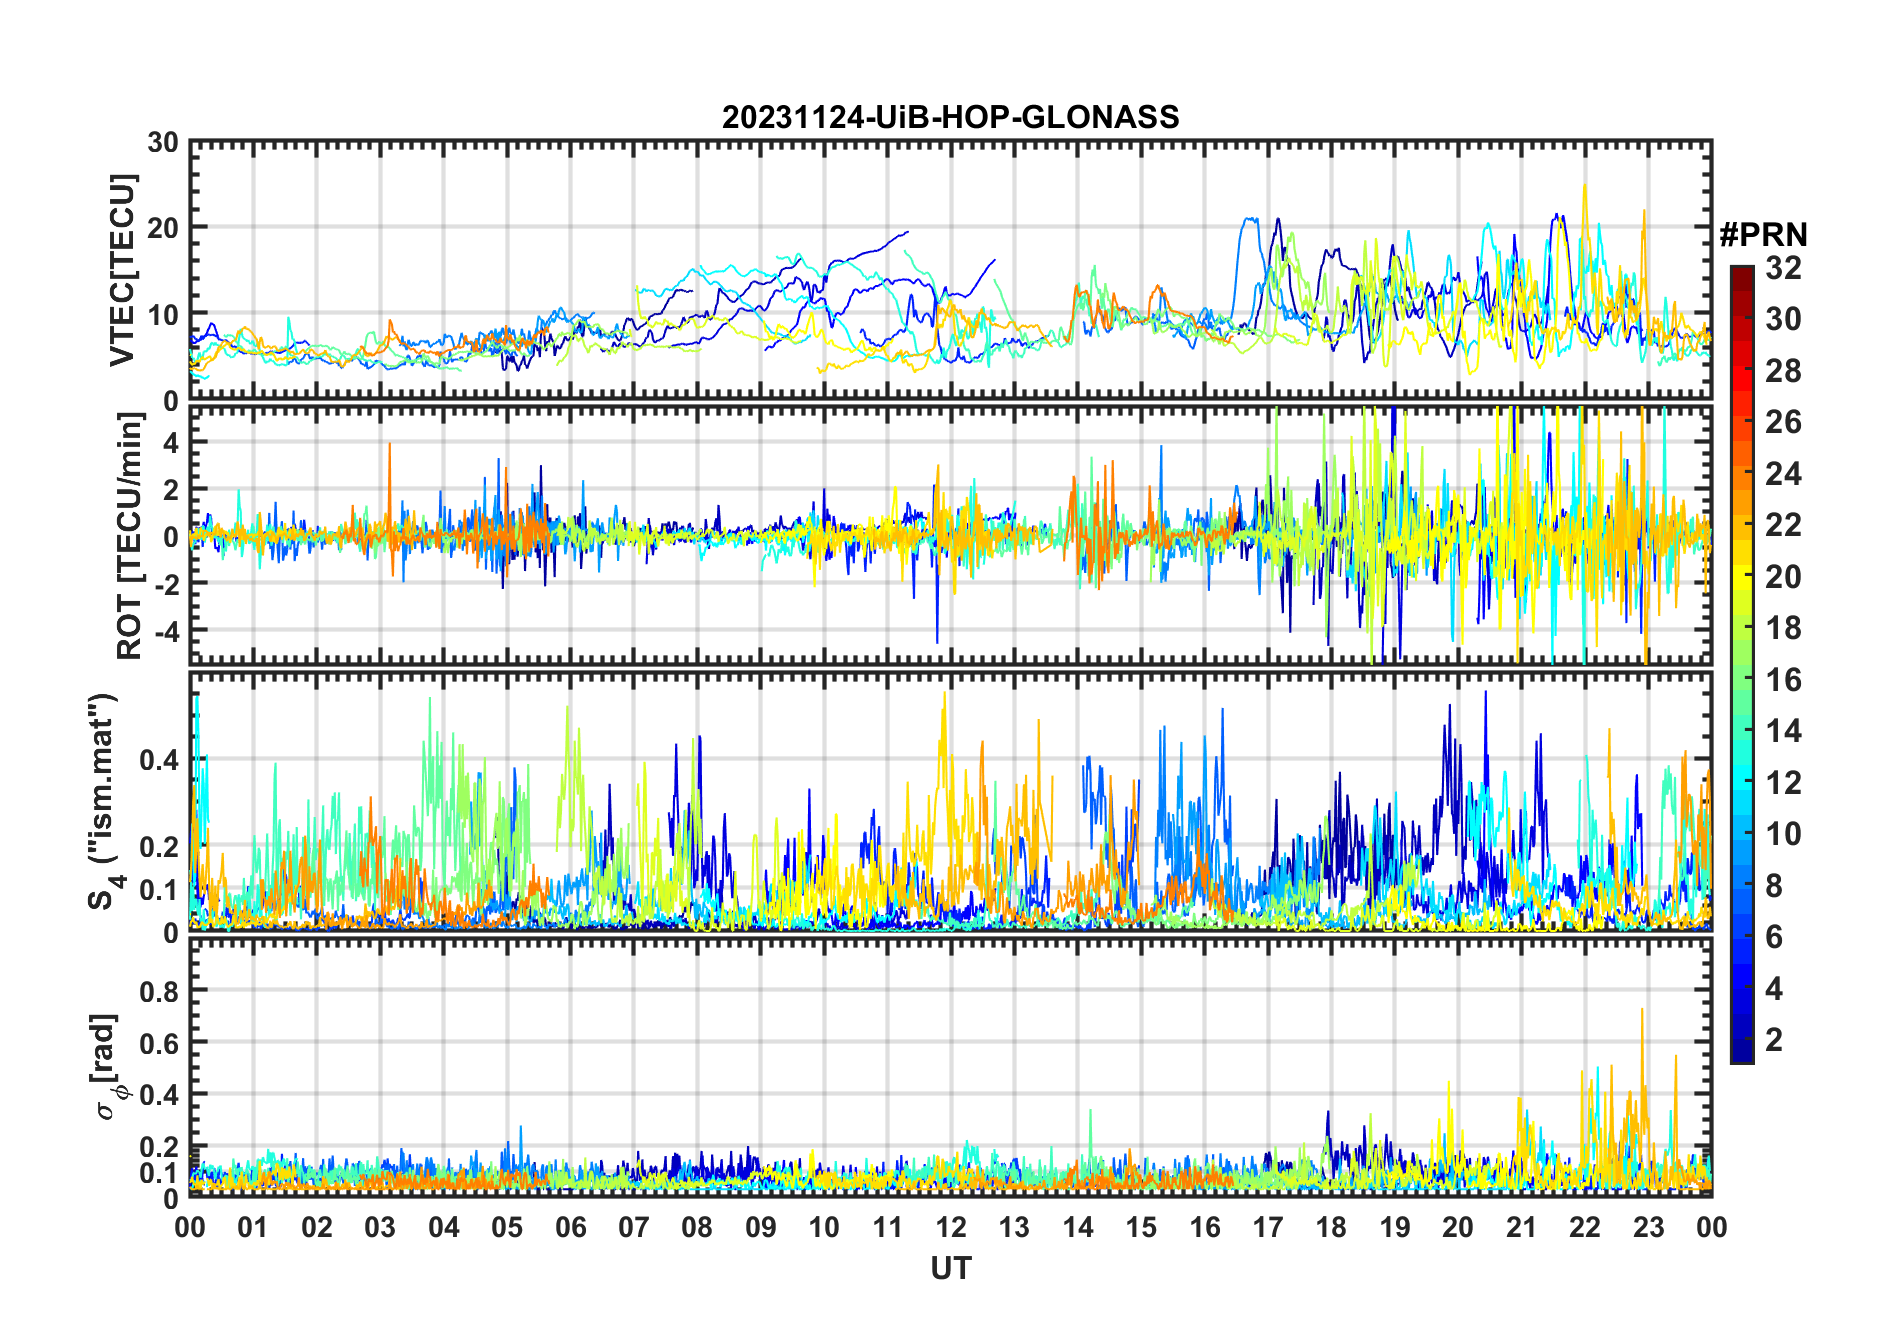
Task: Select the dark red top of colorbar
Action: click(x=1742, y=275)
